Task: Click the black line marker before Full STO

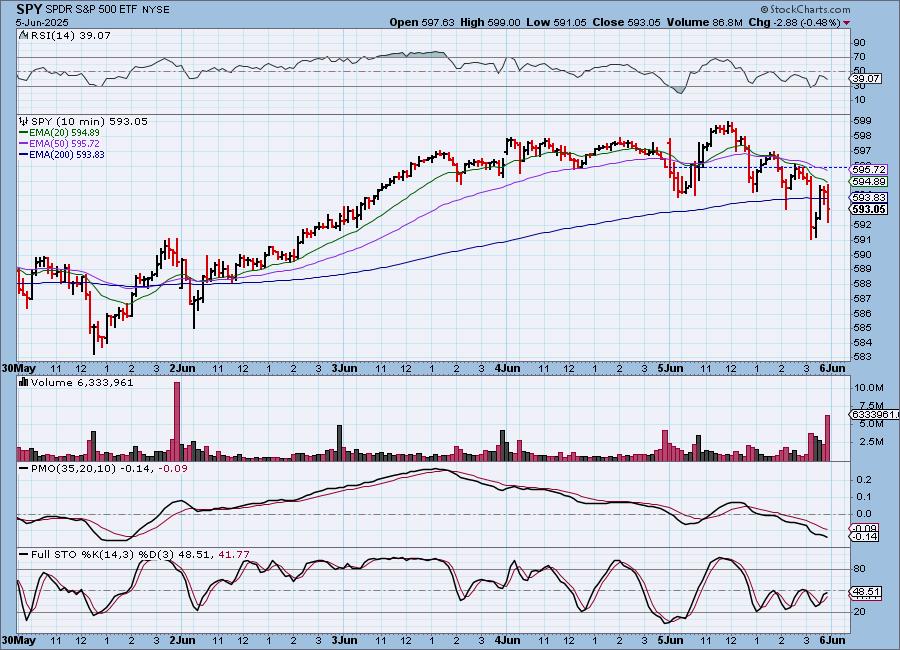Action: pyautogui.click(x=24, y=555)
